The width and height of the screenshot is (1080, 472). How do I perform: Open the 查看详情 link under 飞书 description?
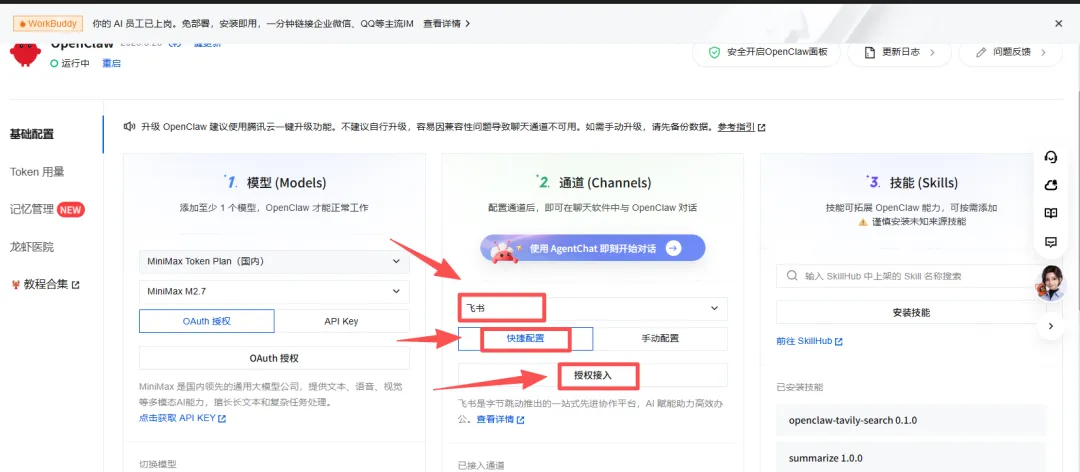pyautogui.click(x=500, y=420)
